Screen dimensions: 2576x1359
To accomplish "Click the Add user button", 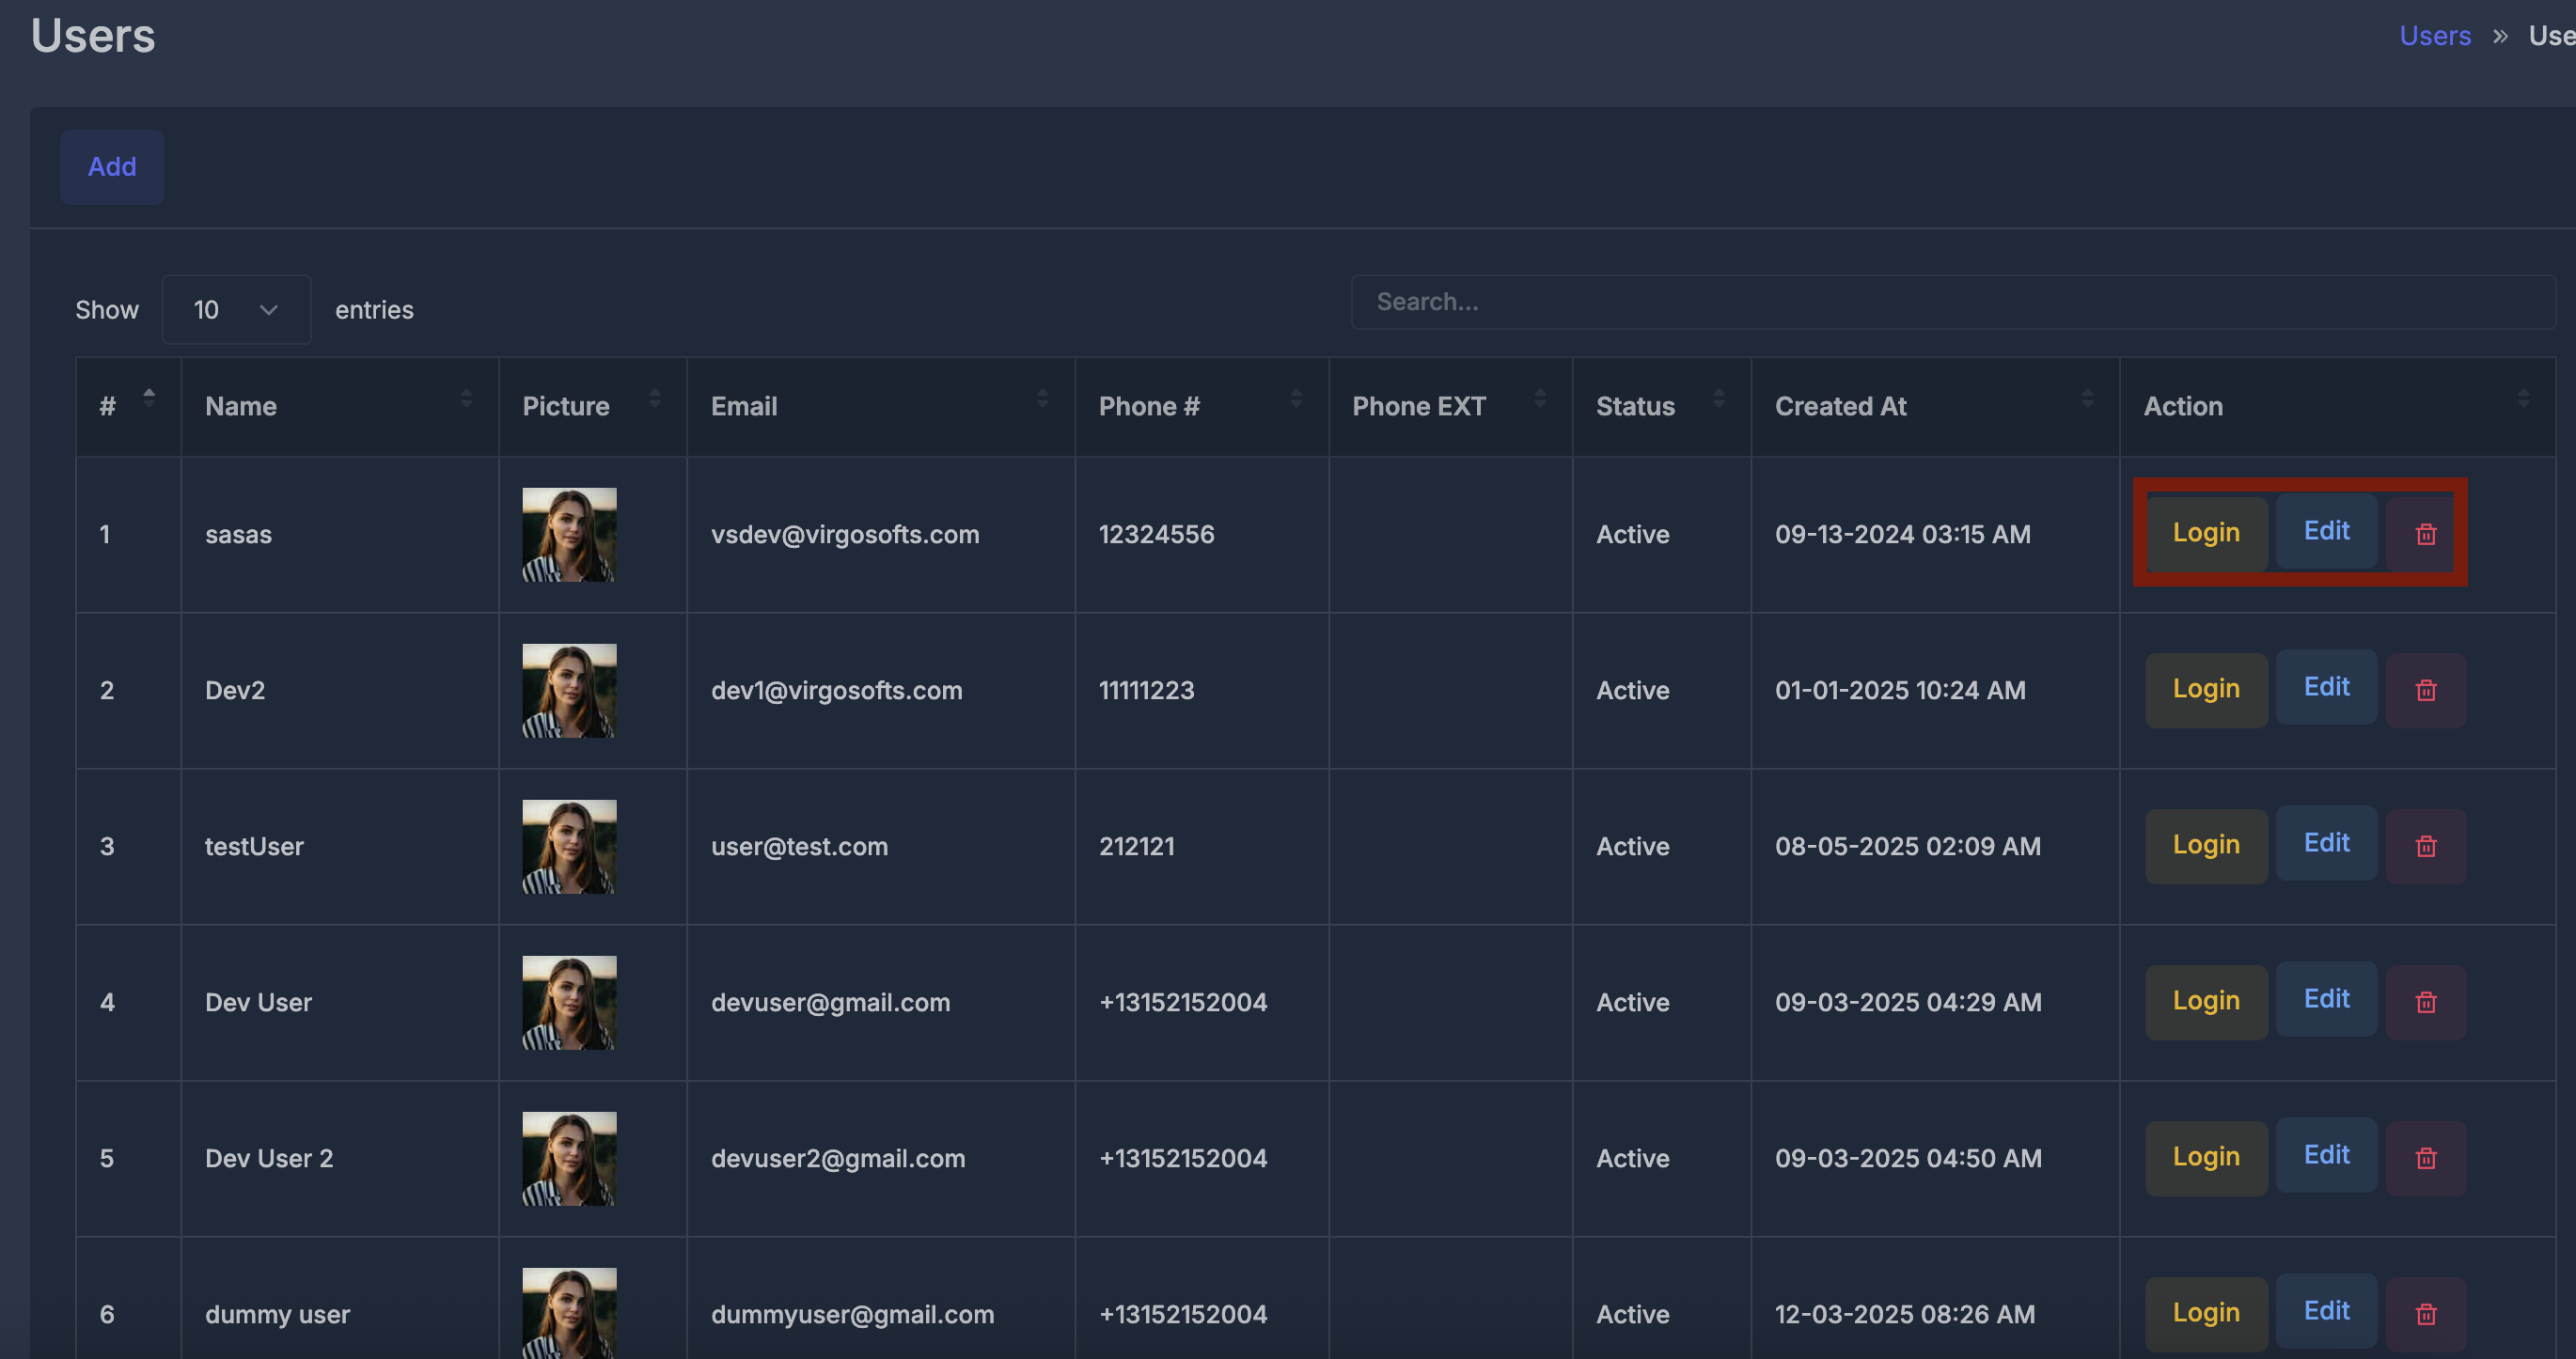I will click(x=112, y=167).
